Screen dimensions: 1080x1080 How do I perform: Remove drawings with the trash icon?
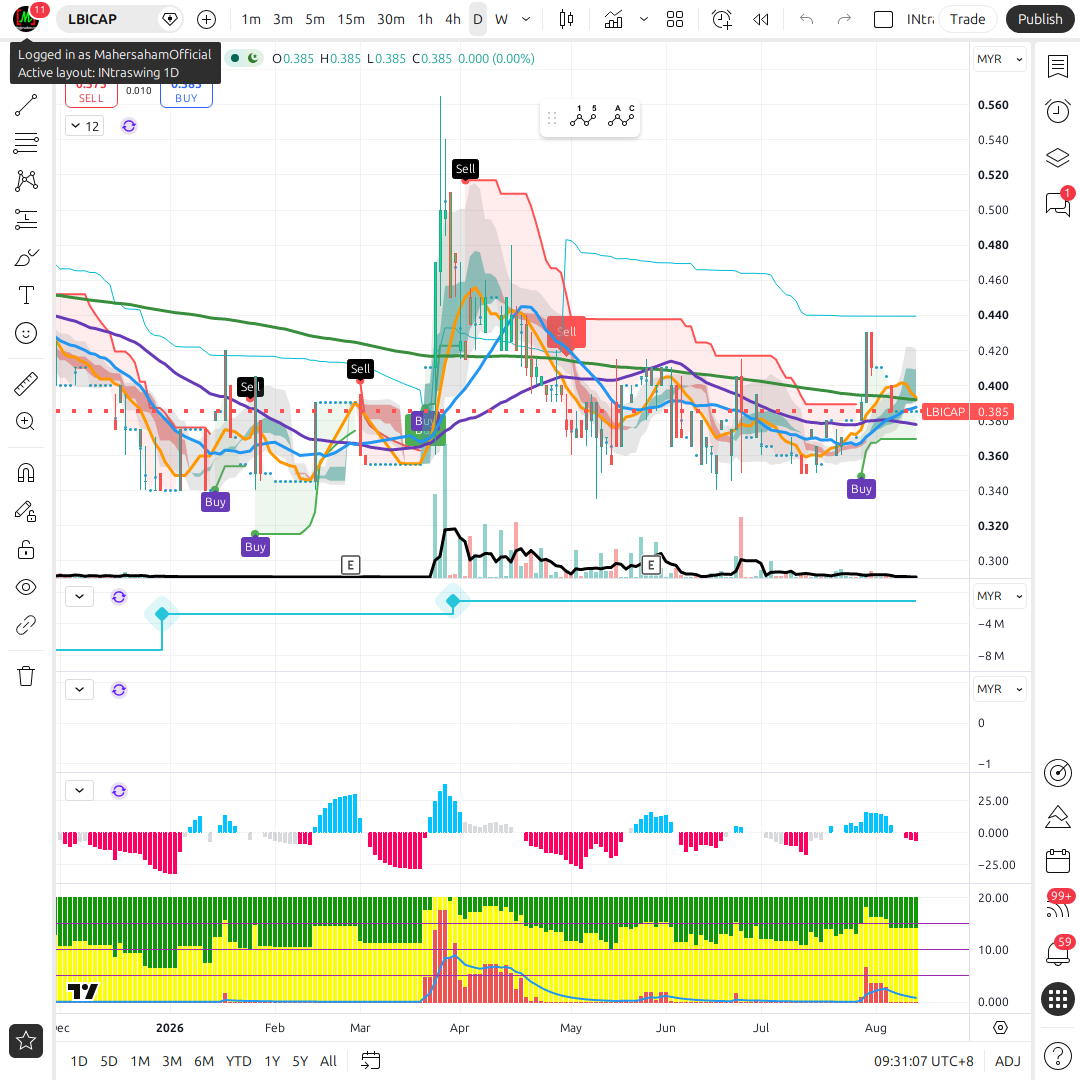click(26, 676)
